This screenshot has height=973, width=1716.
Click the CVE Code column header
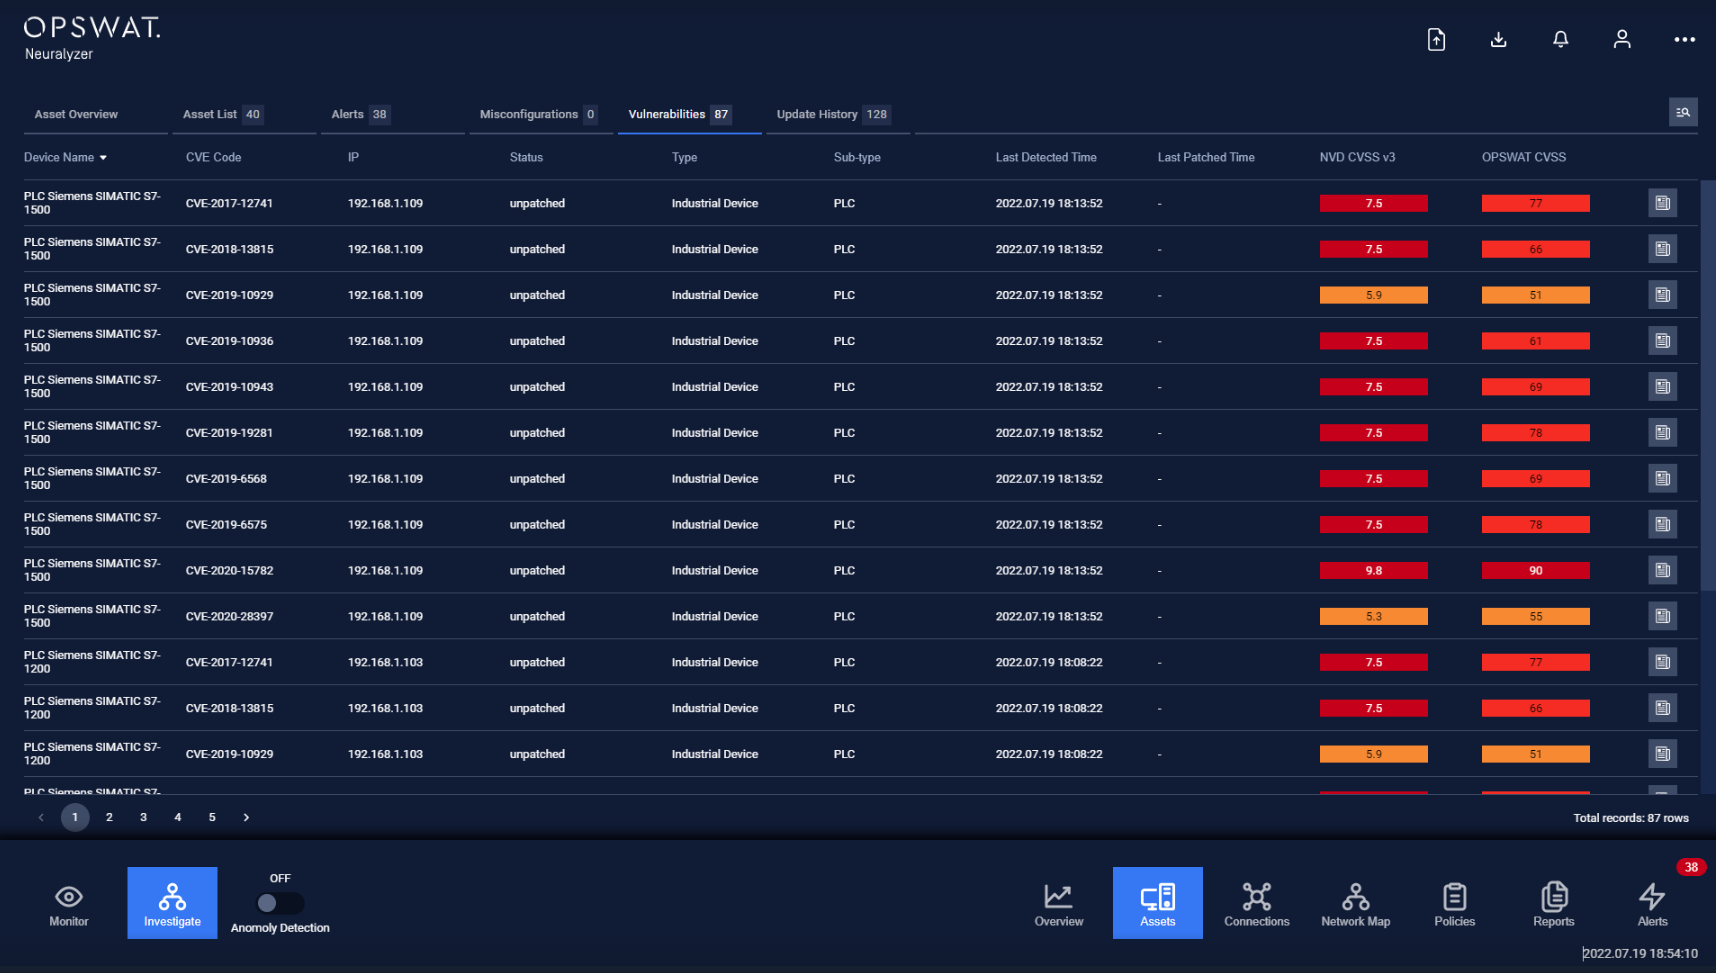pyautogui.click(x=213, y=158)
